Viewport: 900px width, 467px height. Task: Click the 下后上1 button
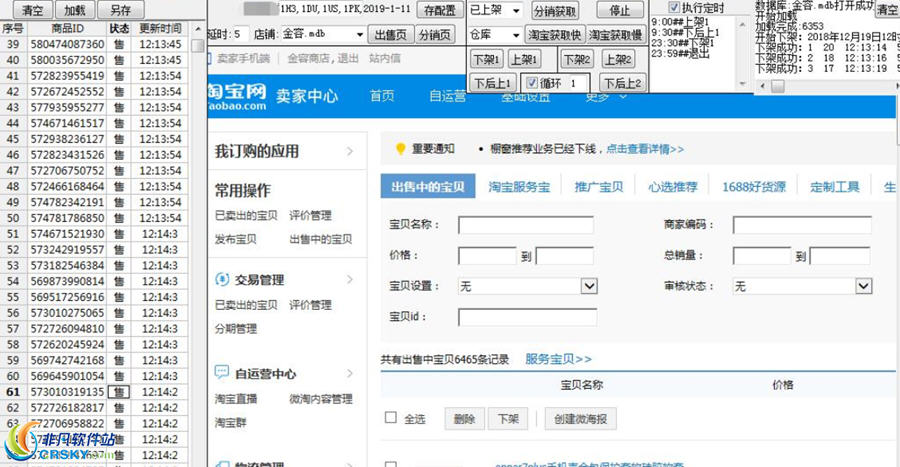click(x=493, y=83)
